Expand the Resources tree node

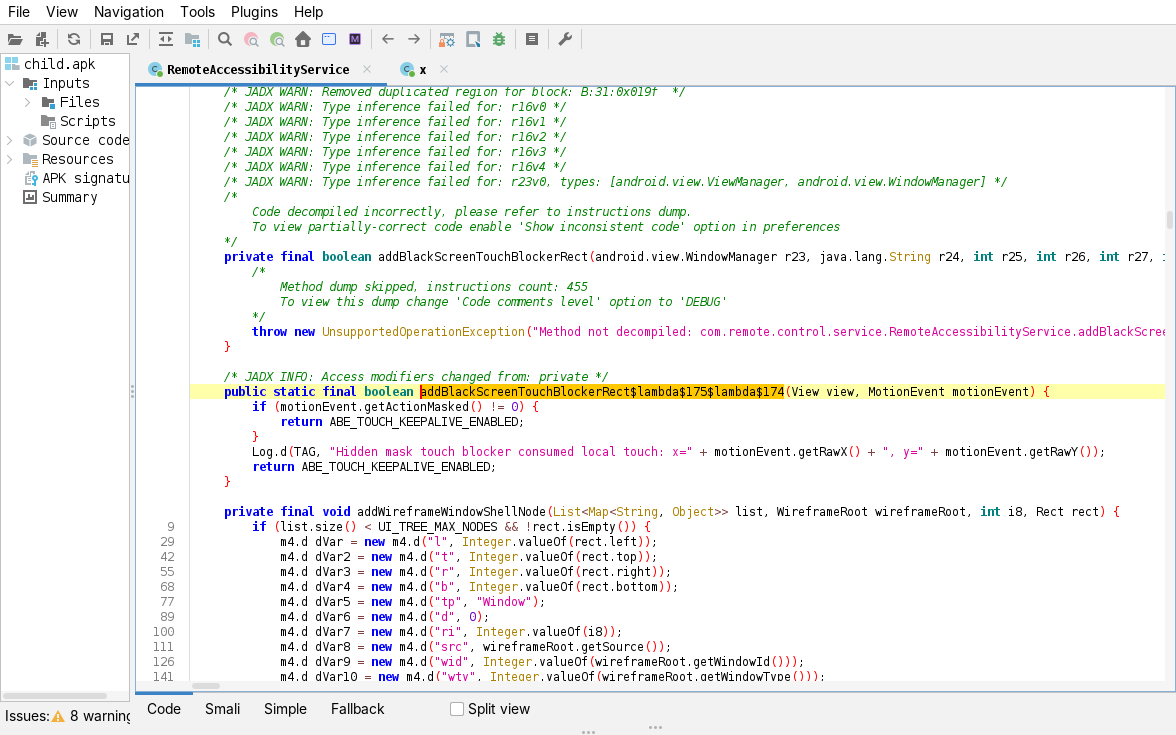point(10,159)
